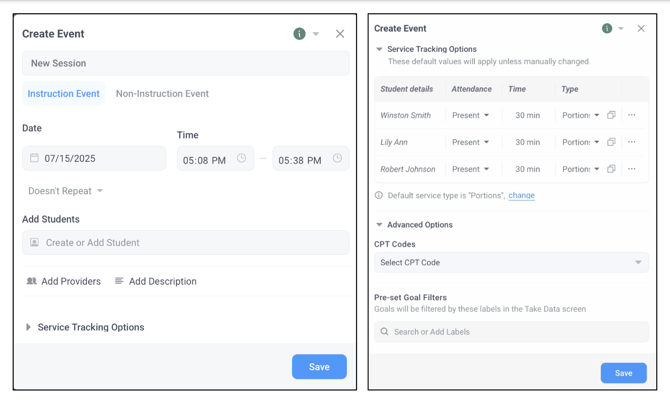Click the Add Description lines icon
Viewport: 670px width, 404px height.
[x=119, y=281]
